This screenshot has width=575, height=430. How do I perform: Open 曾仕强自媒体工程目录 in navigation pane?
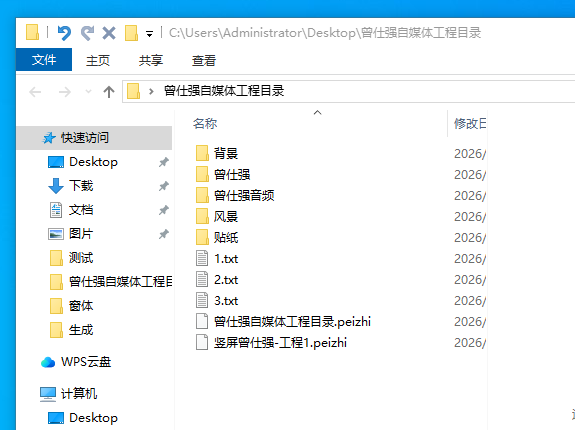click(121, 282)
